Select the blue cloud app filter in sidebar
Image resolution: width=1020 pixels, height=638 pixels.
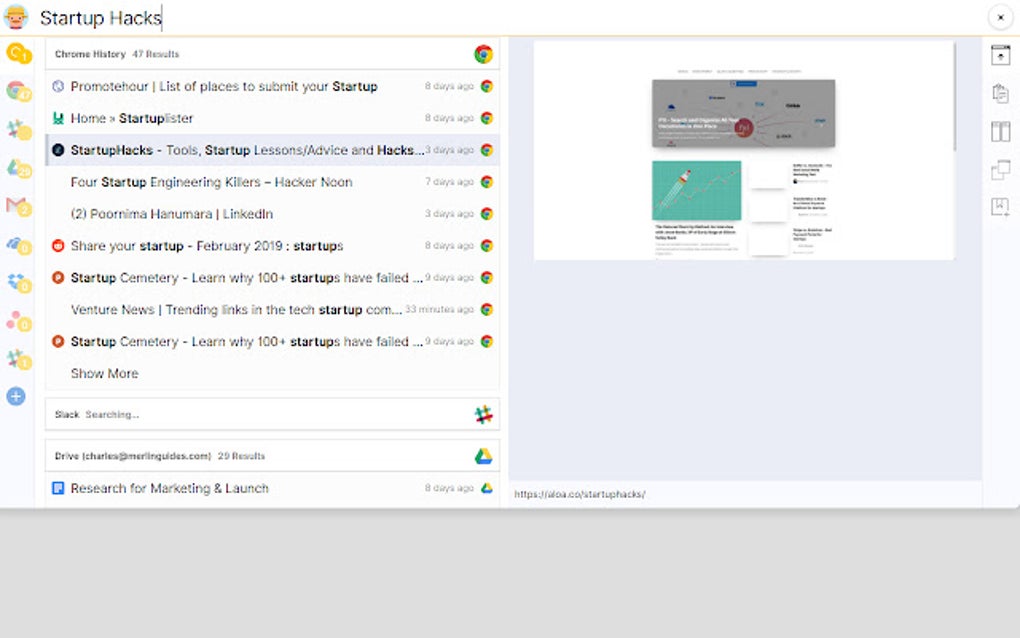(x=18, y=245)
